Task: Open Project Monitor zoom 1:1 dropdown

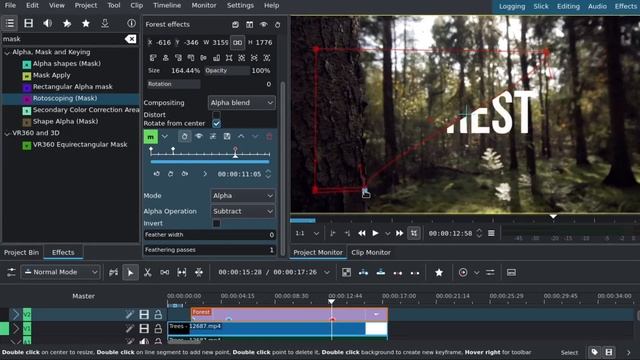Action: pos(307,233)
